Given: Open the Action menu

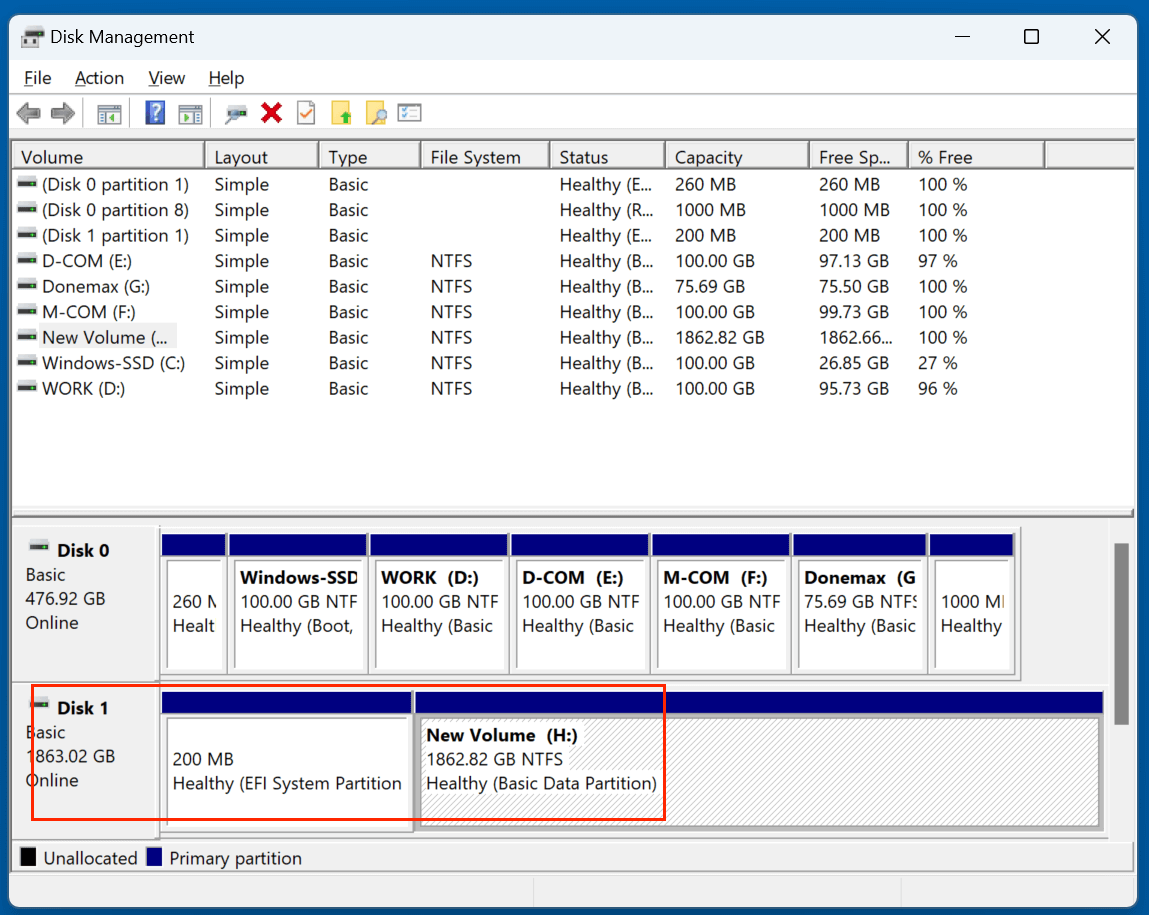Looking at the screenshot, I should (99, 78).
